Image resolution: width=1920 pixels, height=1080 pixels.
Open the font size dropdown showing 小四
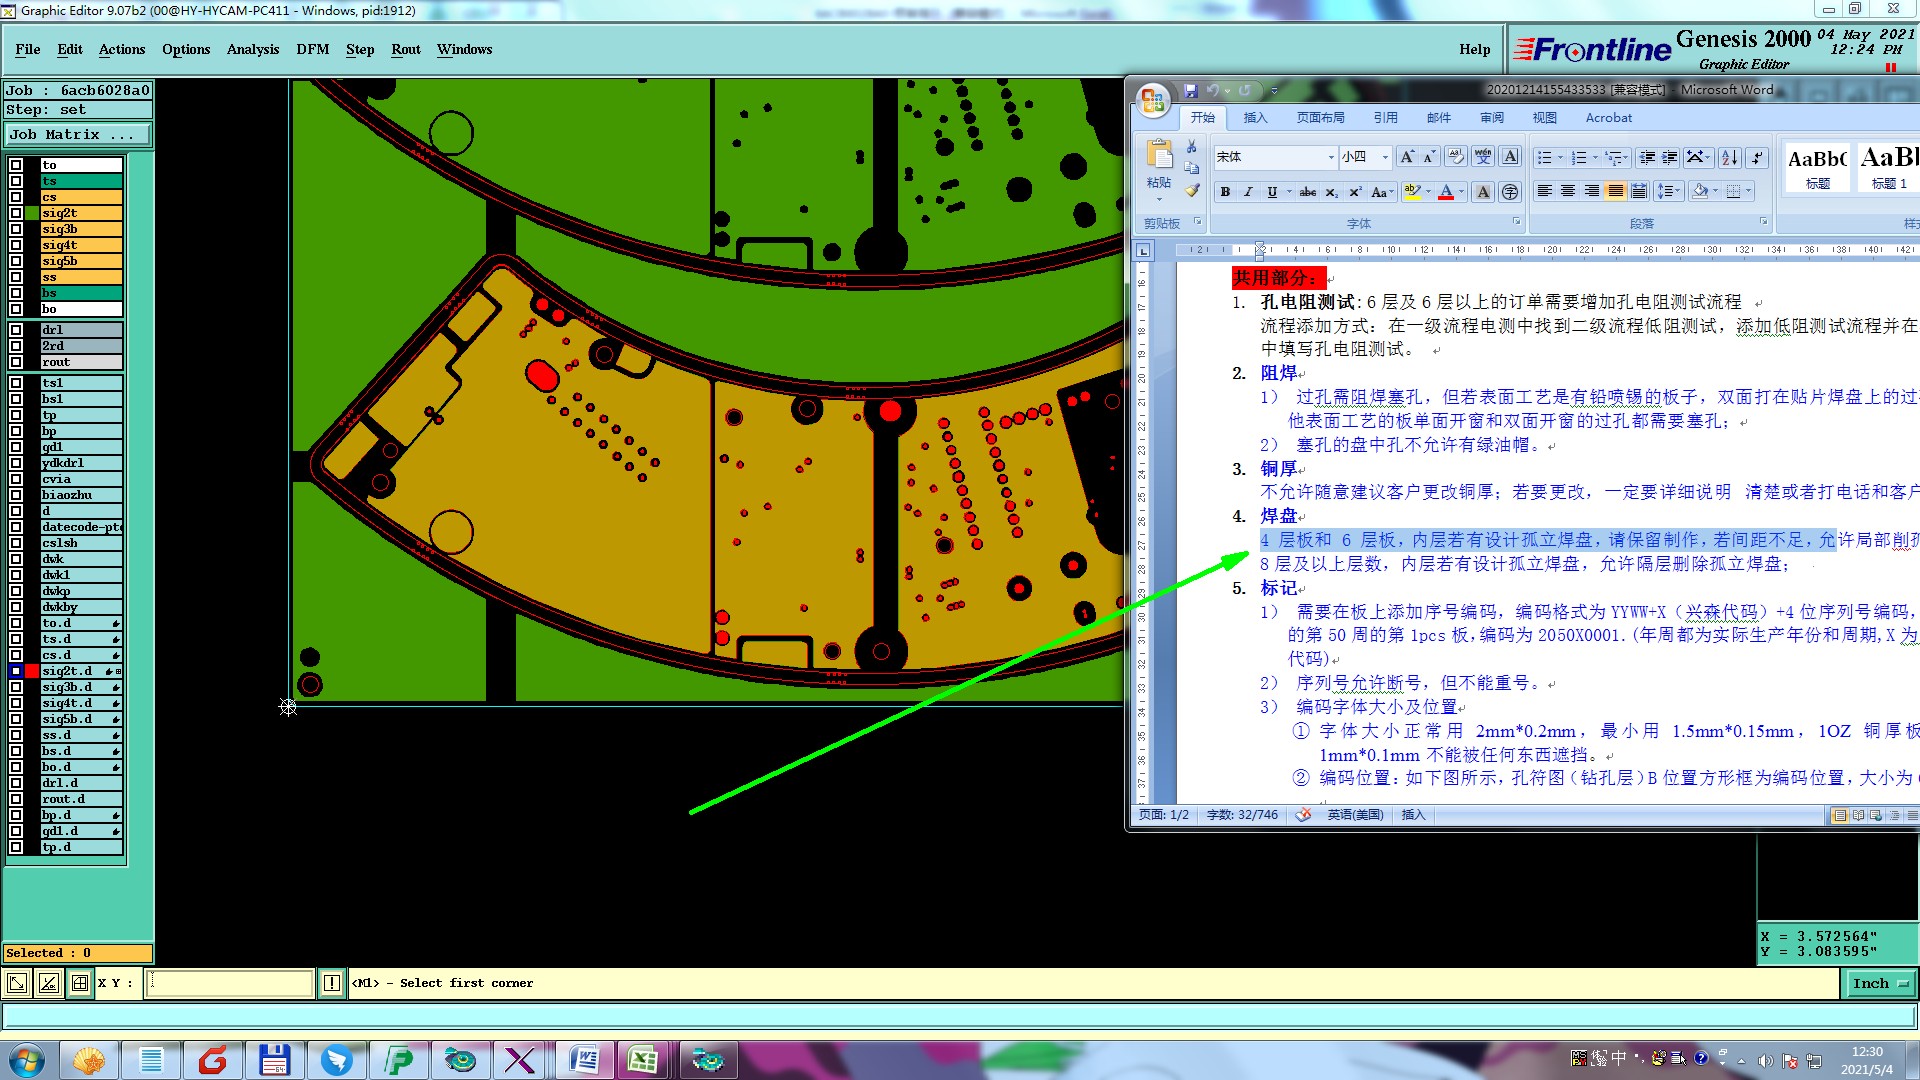[x=1385, y=157]
